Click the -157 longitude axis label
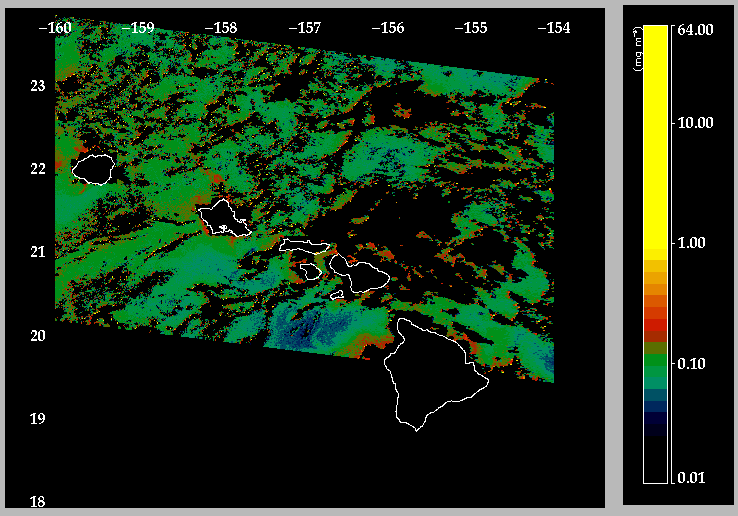Screen dimensions: 738x516 click(305, 28)
